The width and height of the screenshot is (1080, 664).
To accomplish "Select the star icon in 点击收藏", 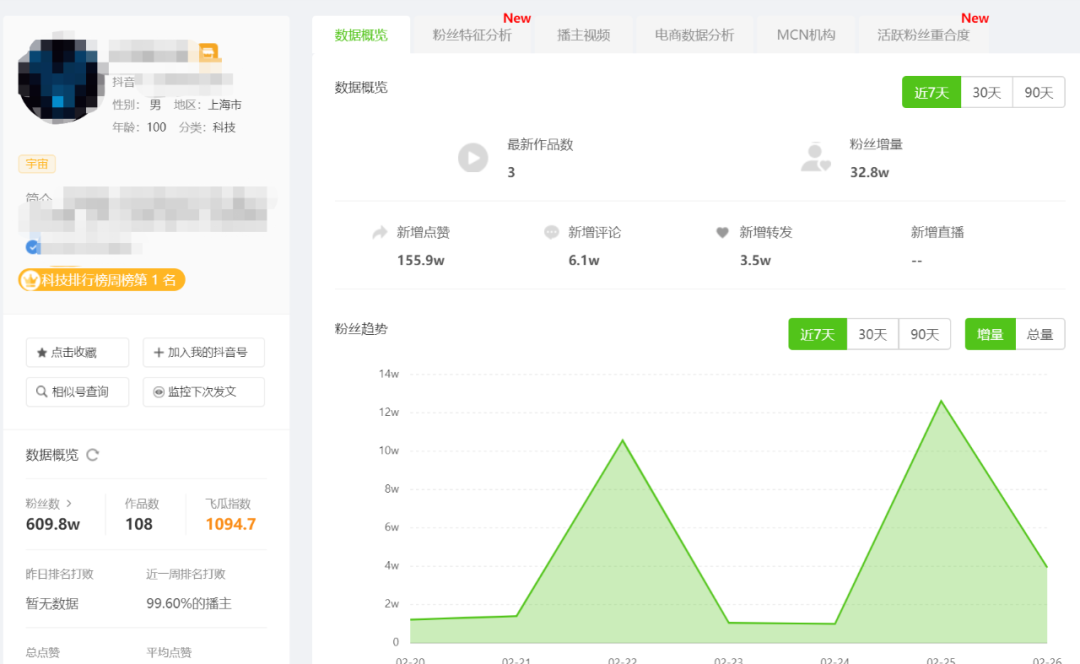I will tap(40, 352).
